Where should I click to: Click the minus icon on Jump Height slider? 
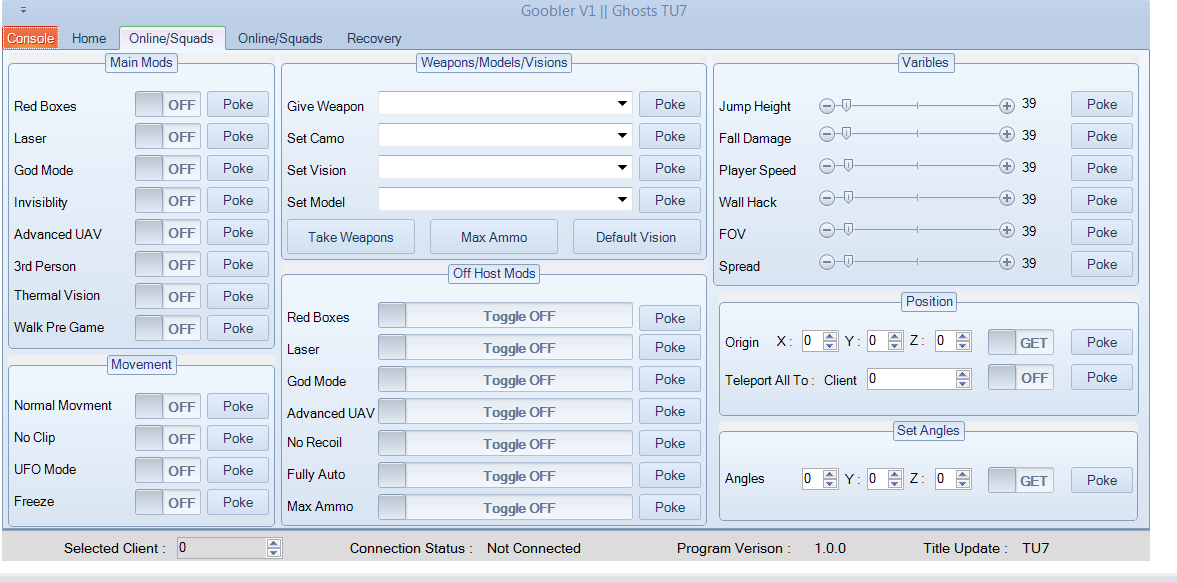coord(826,106)
